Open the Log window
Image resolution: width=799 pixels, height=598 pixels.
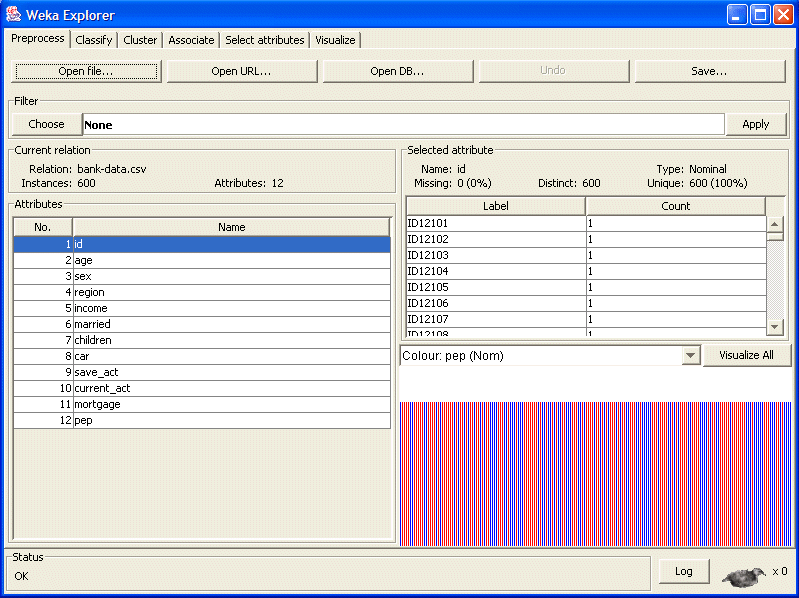coord(684,571)
